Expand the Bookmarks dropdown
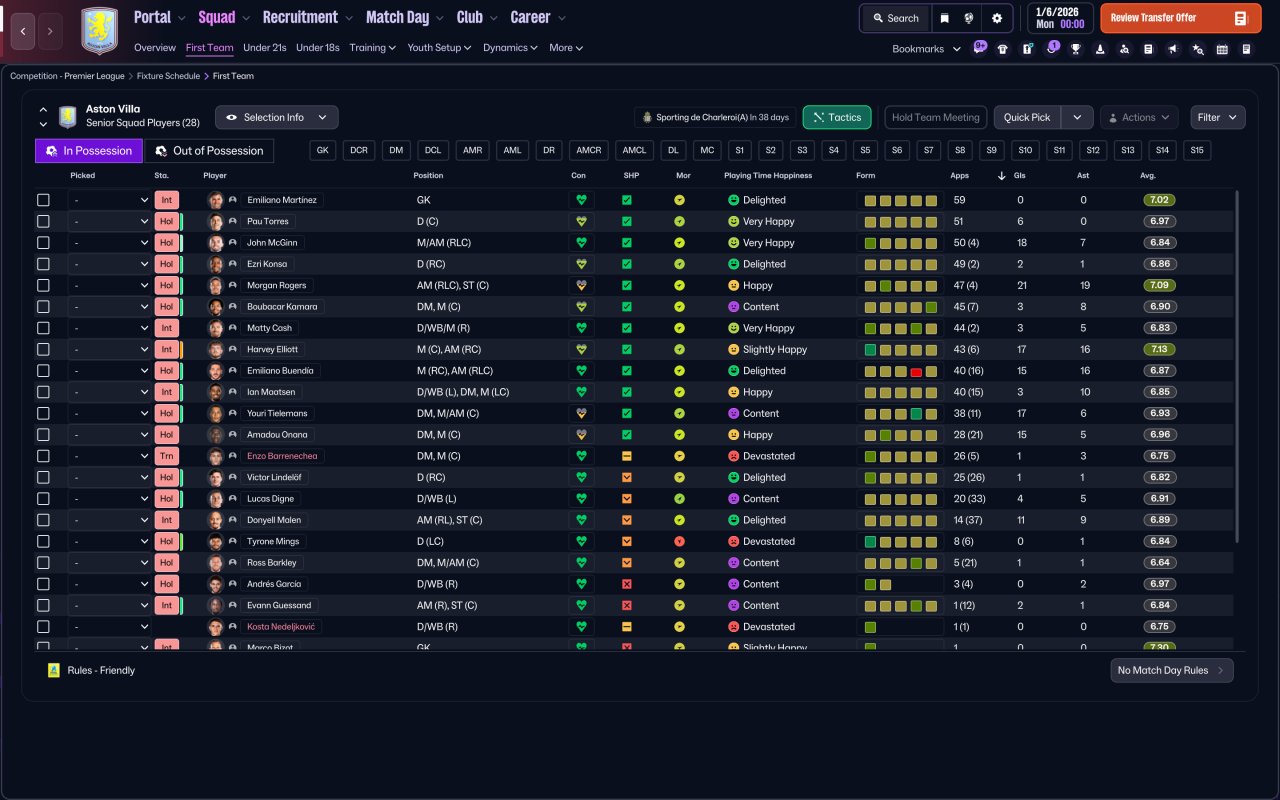This screenshot has width=1280, height=800. [927, 49]
